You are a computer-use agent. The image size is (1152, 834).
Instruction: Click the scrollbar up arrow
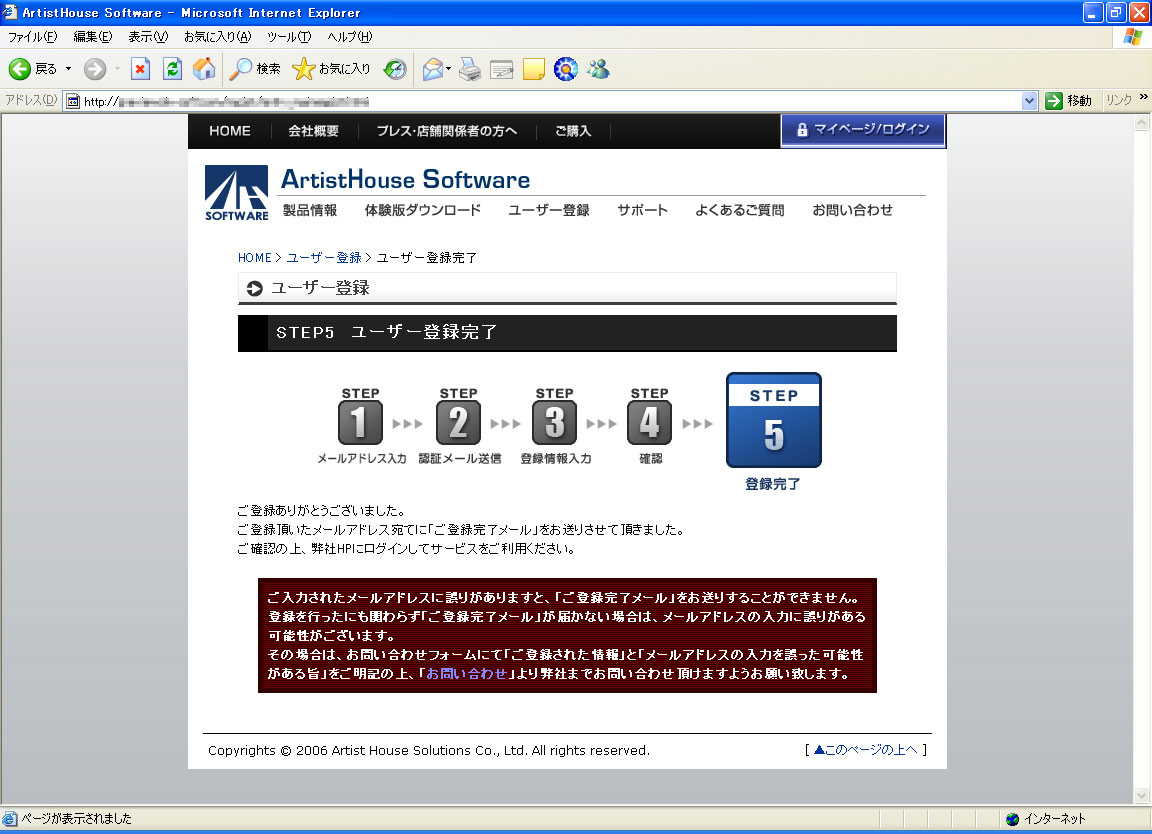(1142, 123)
